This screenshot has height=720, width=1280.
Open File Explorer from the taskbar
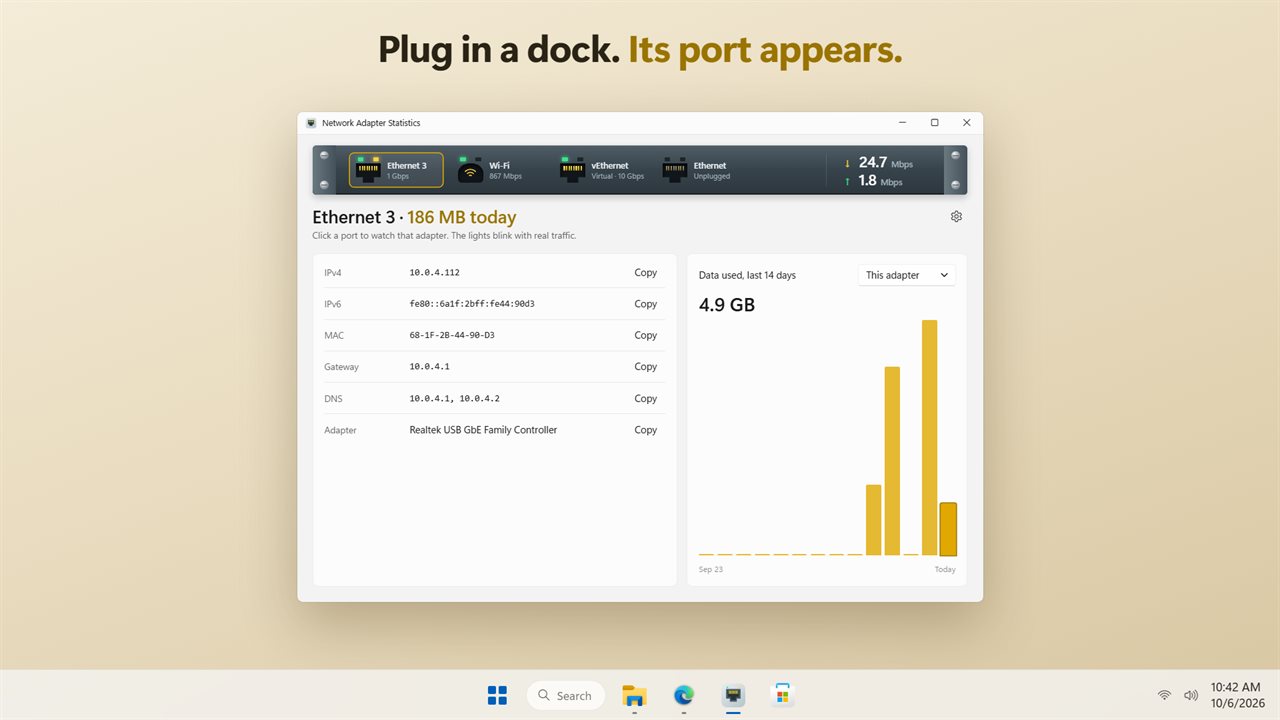pyautogui.click(x=634, y=695)
